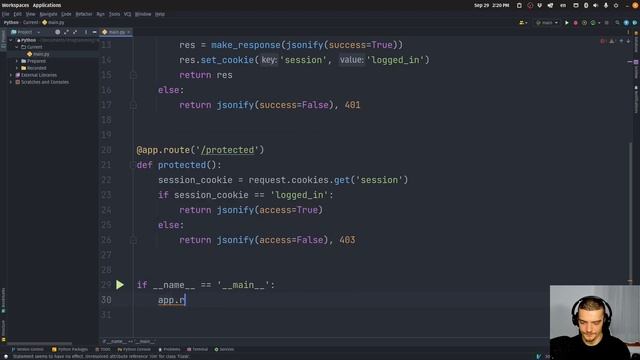This screenshot has width=640, height=360.
Task: Click the volume speaker icon in system tray
Action: click(x=595, y=5)
